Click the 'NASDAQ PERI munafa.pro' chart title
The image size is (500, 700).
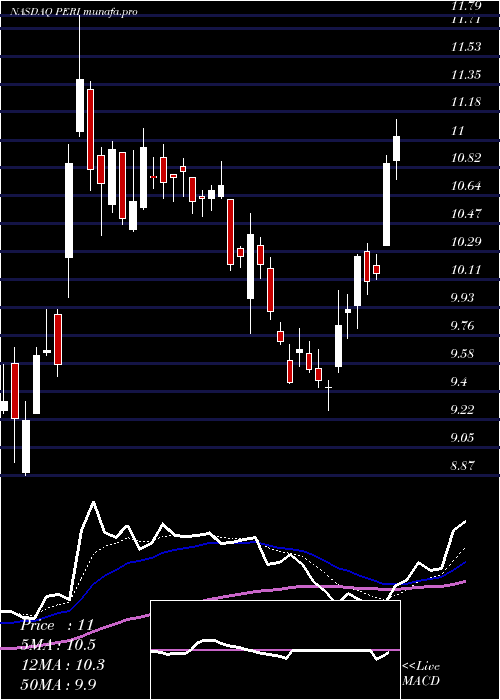pyautogui.click(x=74, y=12)
